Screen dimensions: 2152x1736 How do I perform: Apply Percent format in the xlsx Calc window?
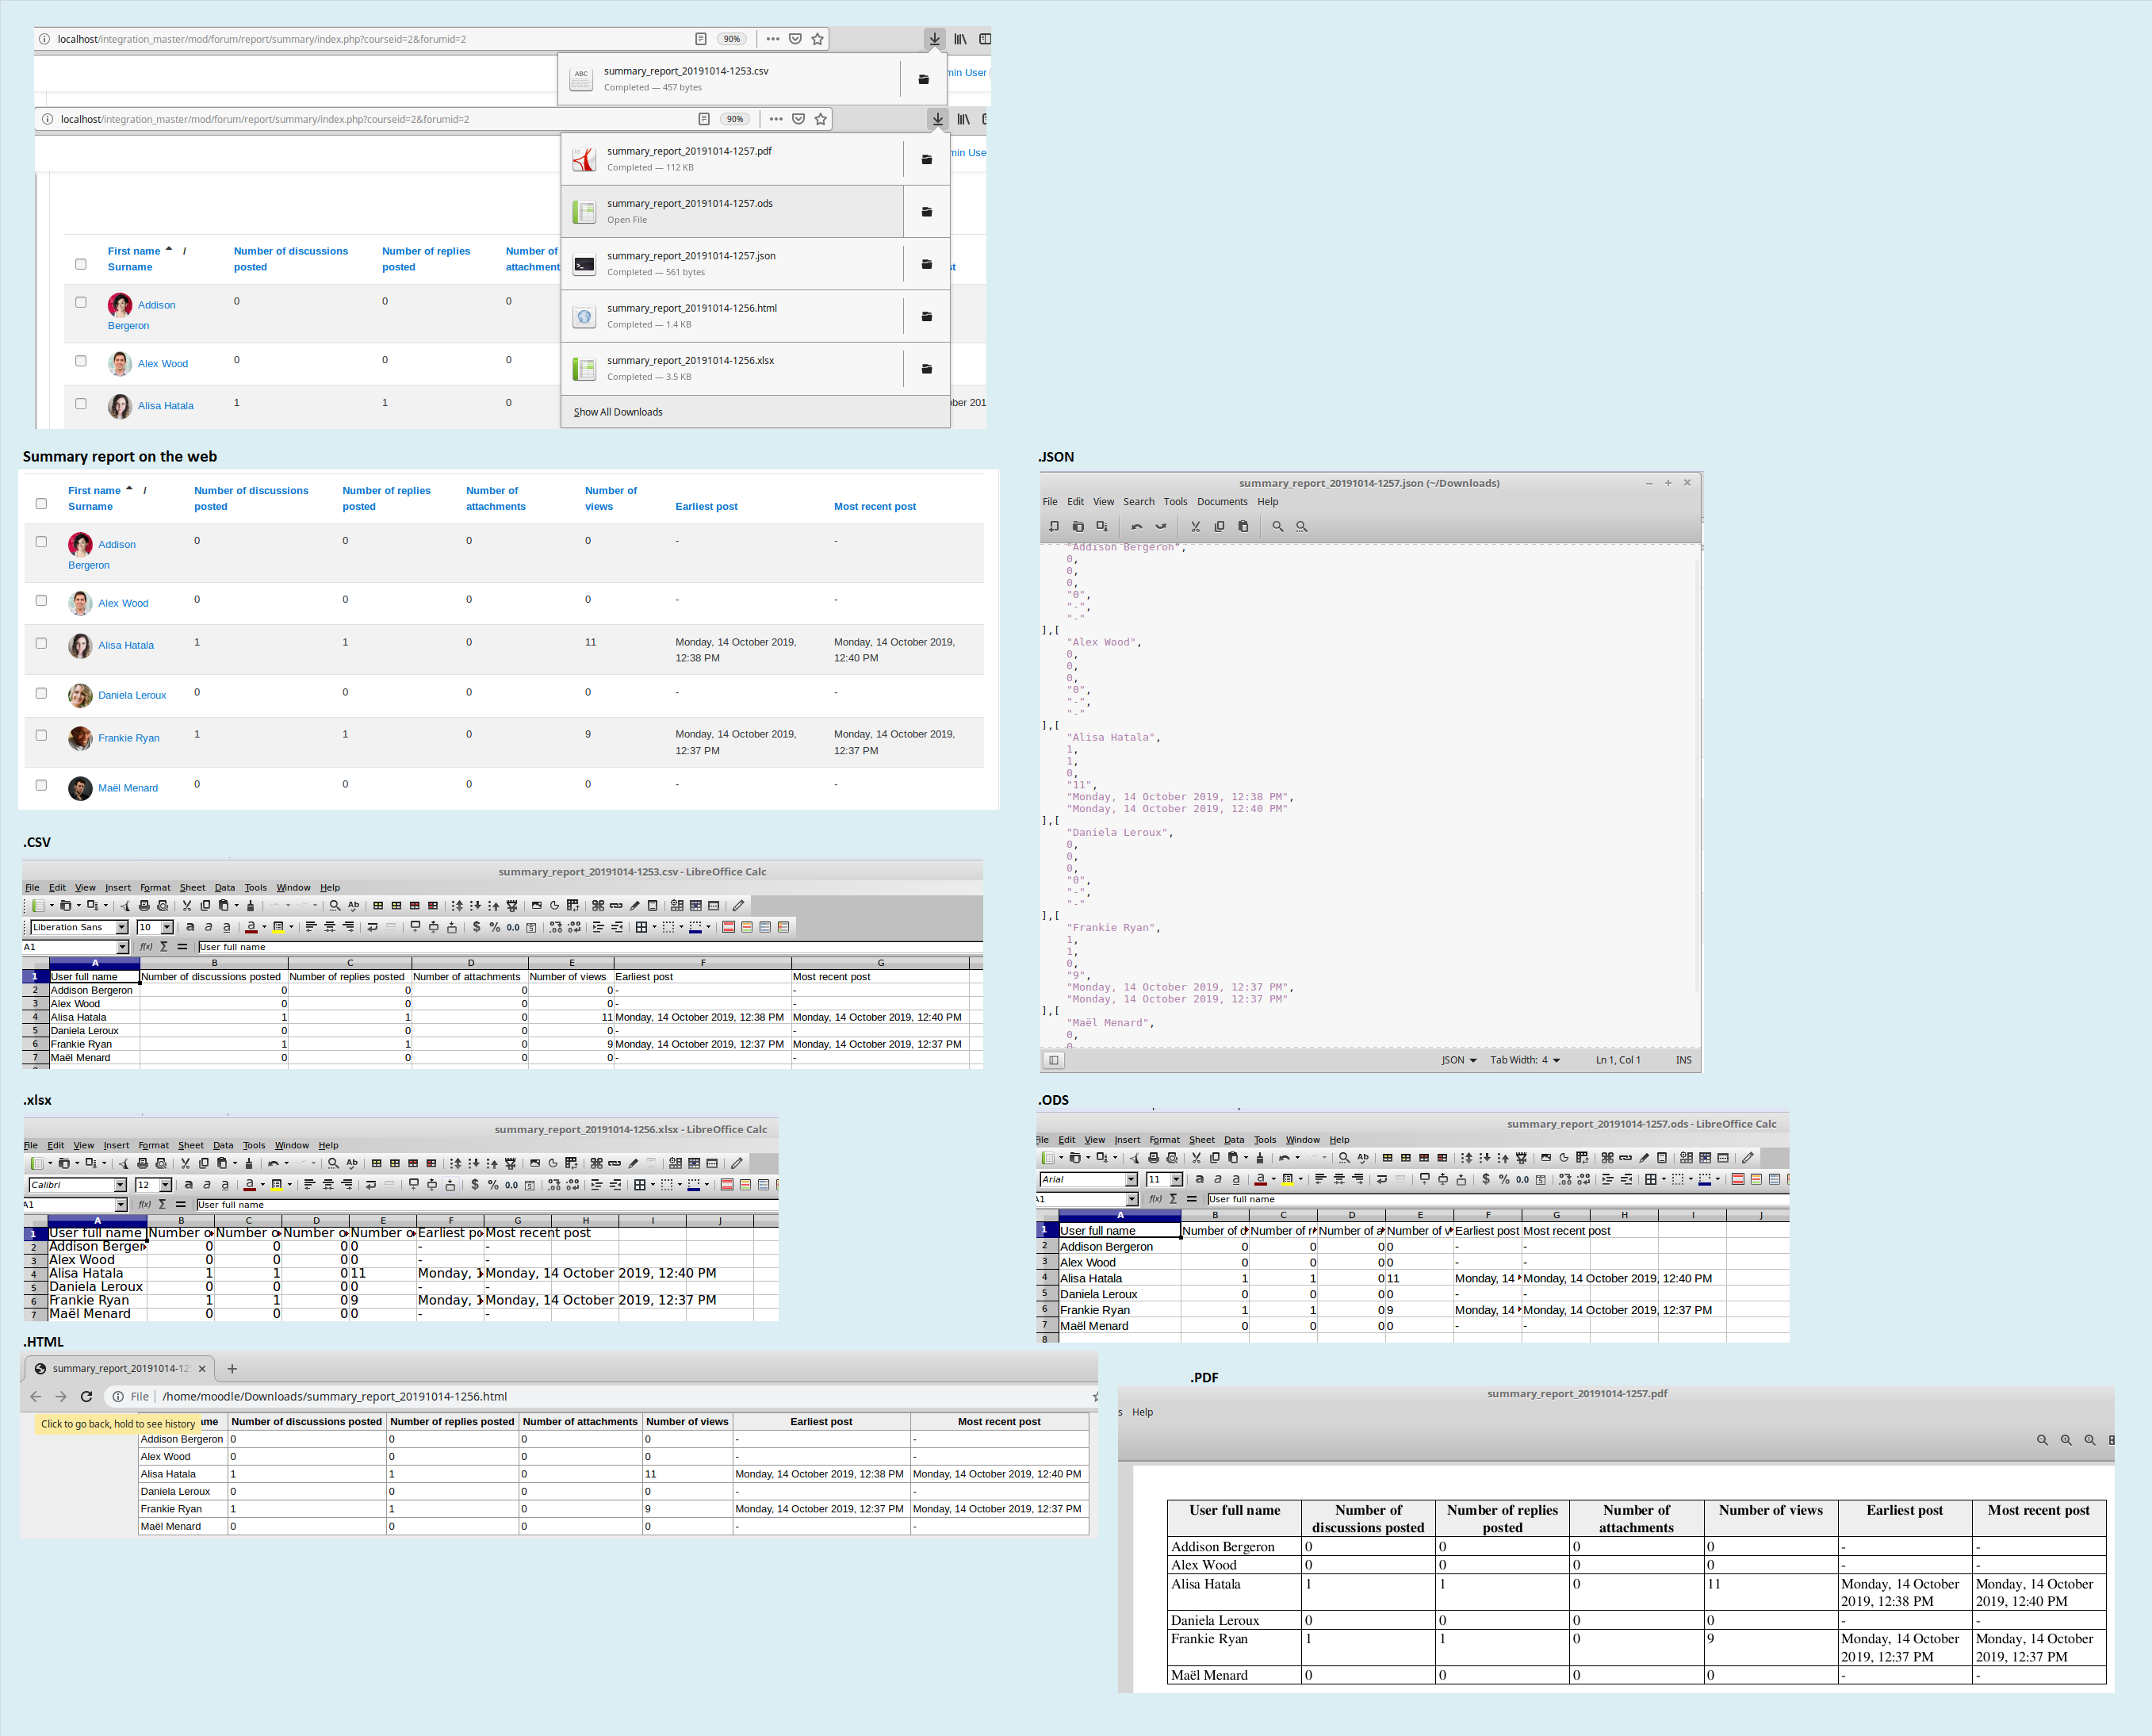493,1185
